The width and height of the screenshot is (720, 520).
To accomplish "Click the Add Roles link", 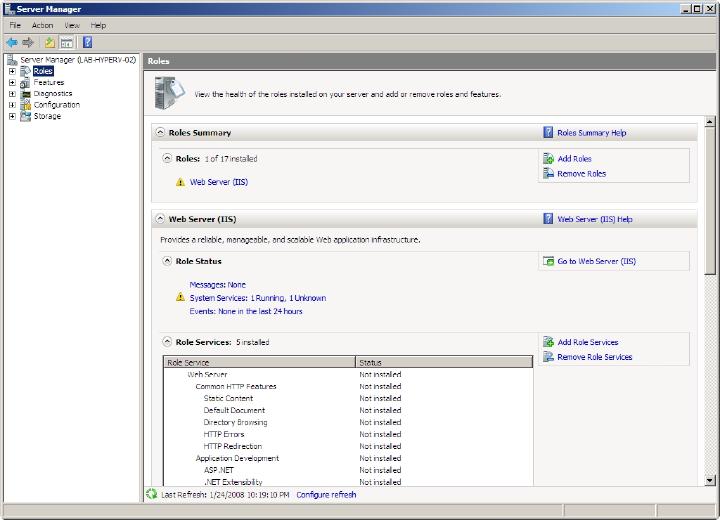I will pos(574,158).
